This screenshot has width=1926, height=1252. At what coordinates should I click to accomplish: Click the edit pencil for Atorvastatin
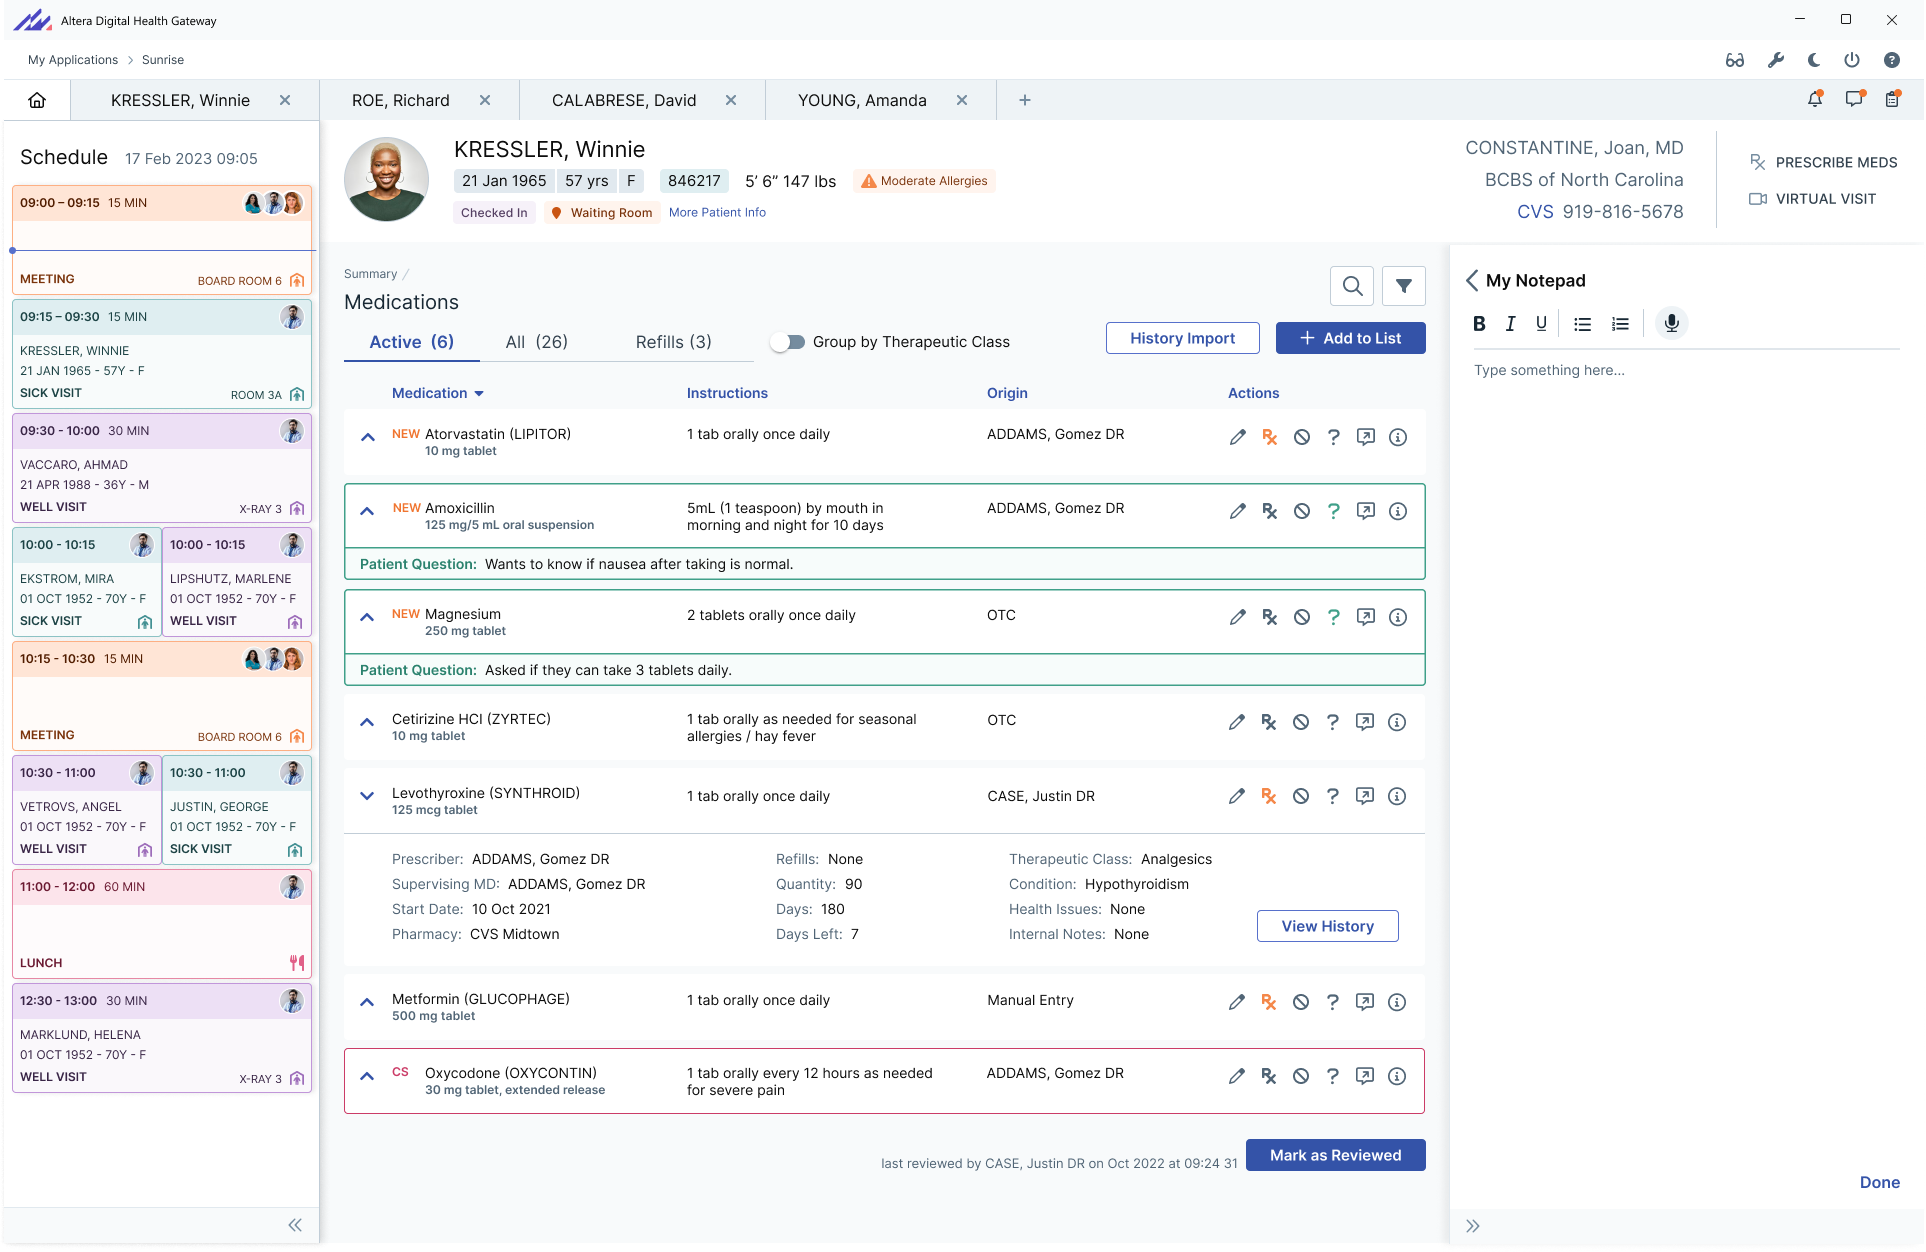click(x=1237, y=437)
